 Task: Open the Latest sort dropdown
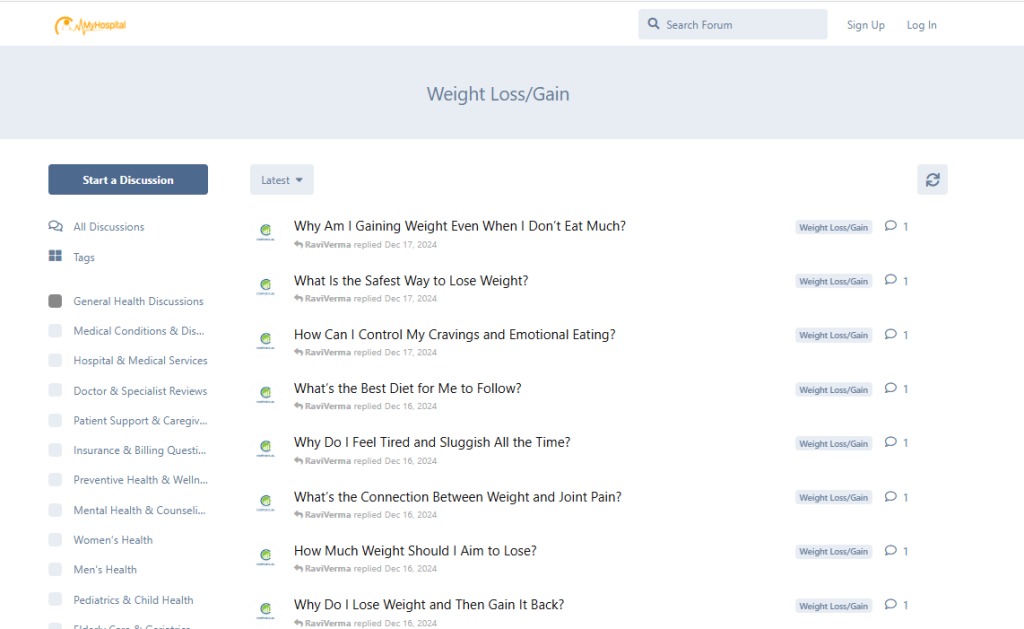[281, 180]
